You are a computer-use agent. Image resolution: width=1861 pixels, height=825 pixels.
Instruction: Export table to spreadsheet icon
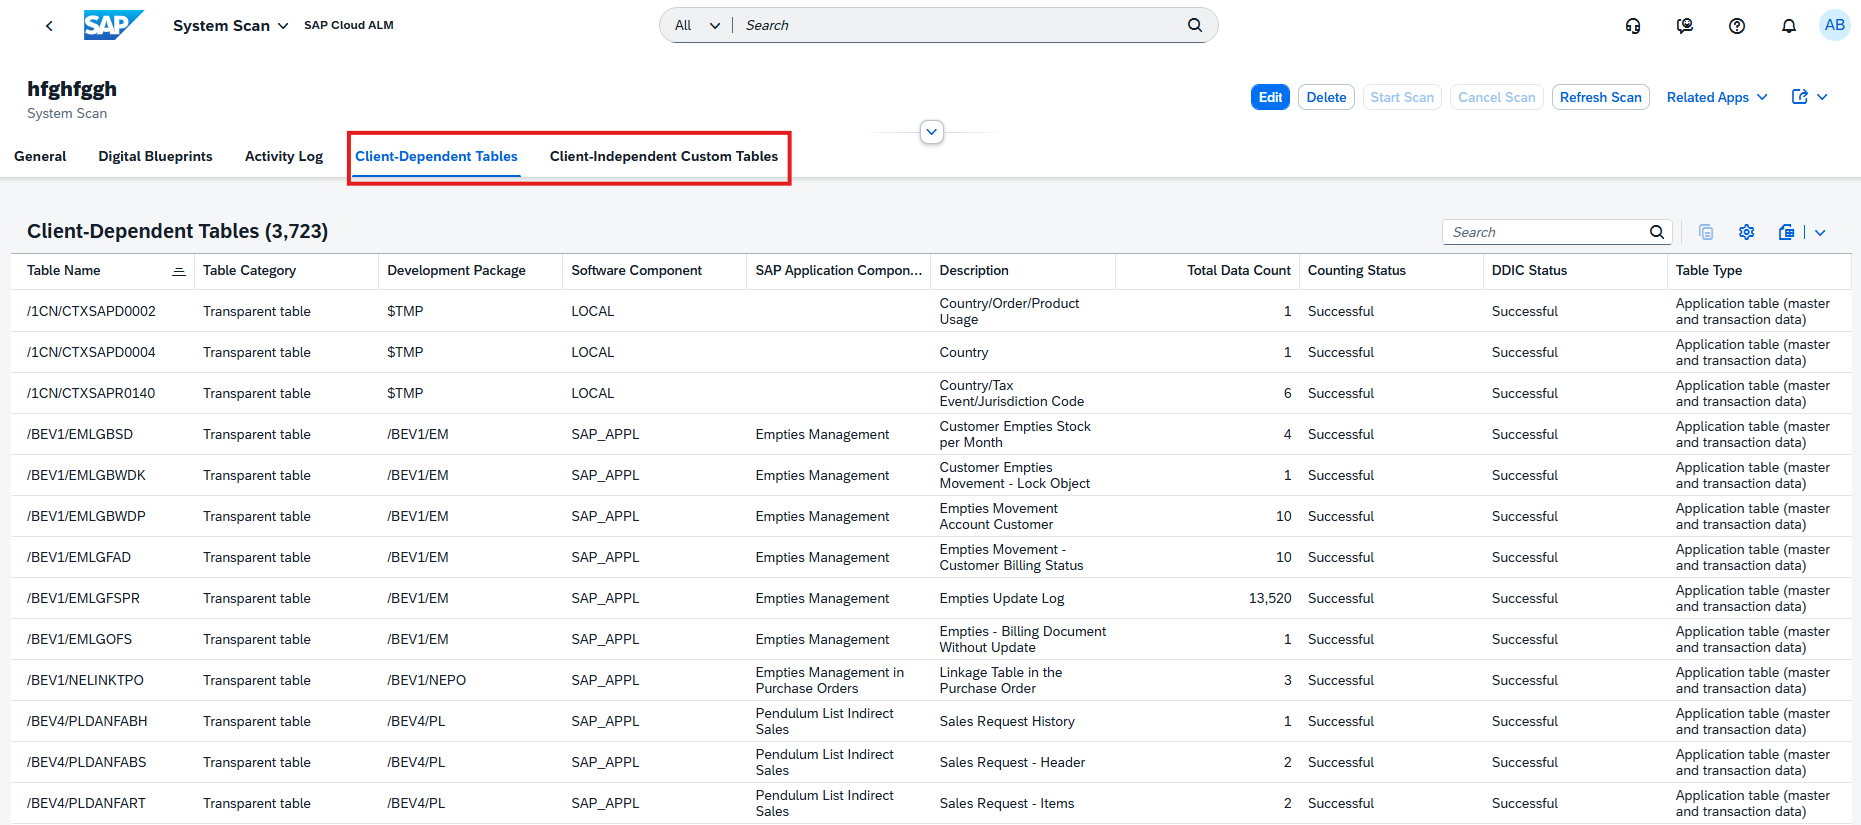1786,232
